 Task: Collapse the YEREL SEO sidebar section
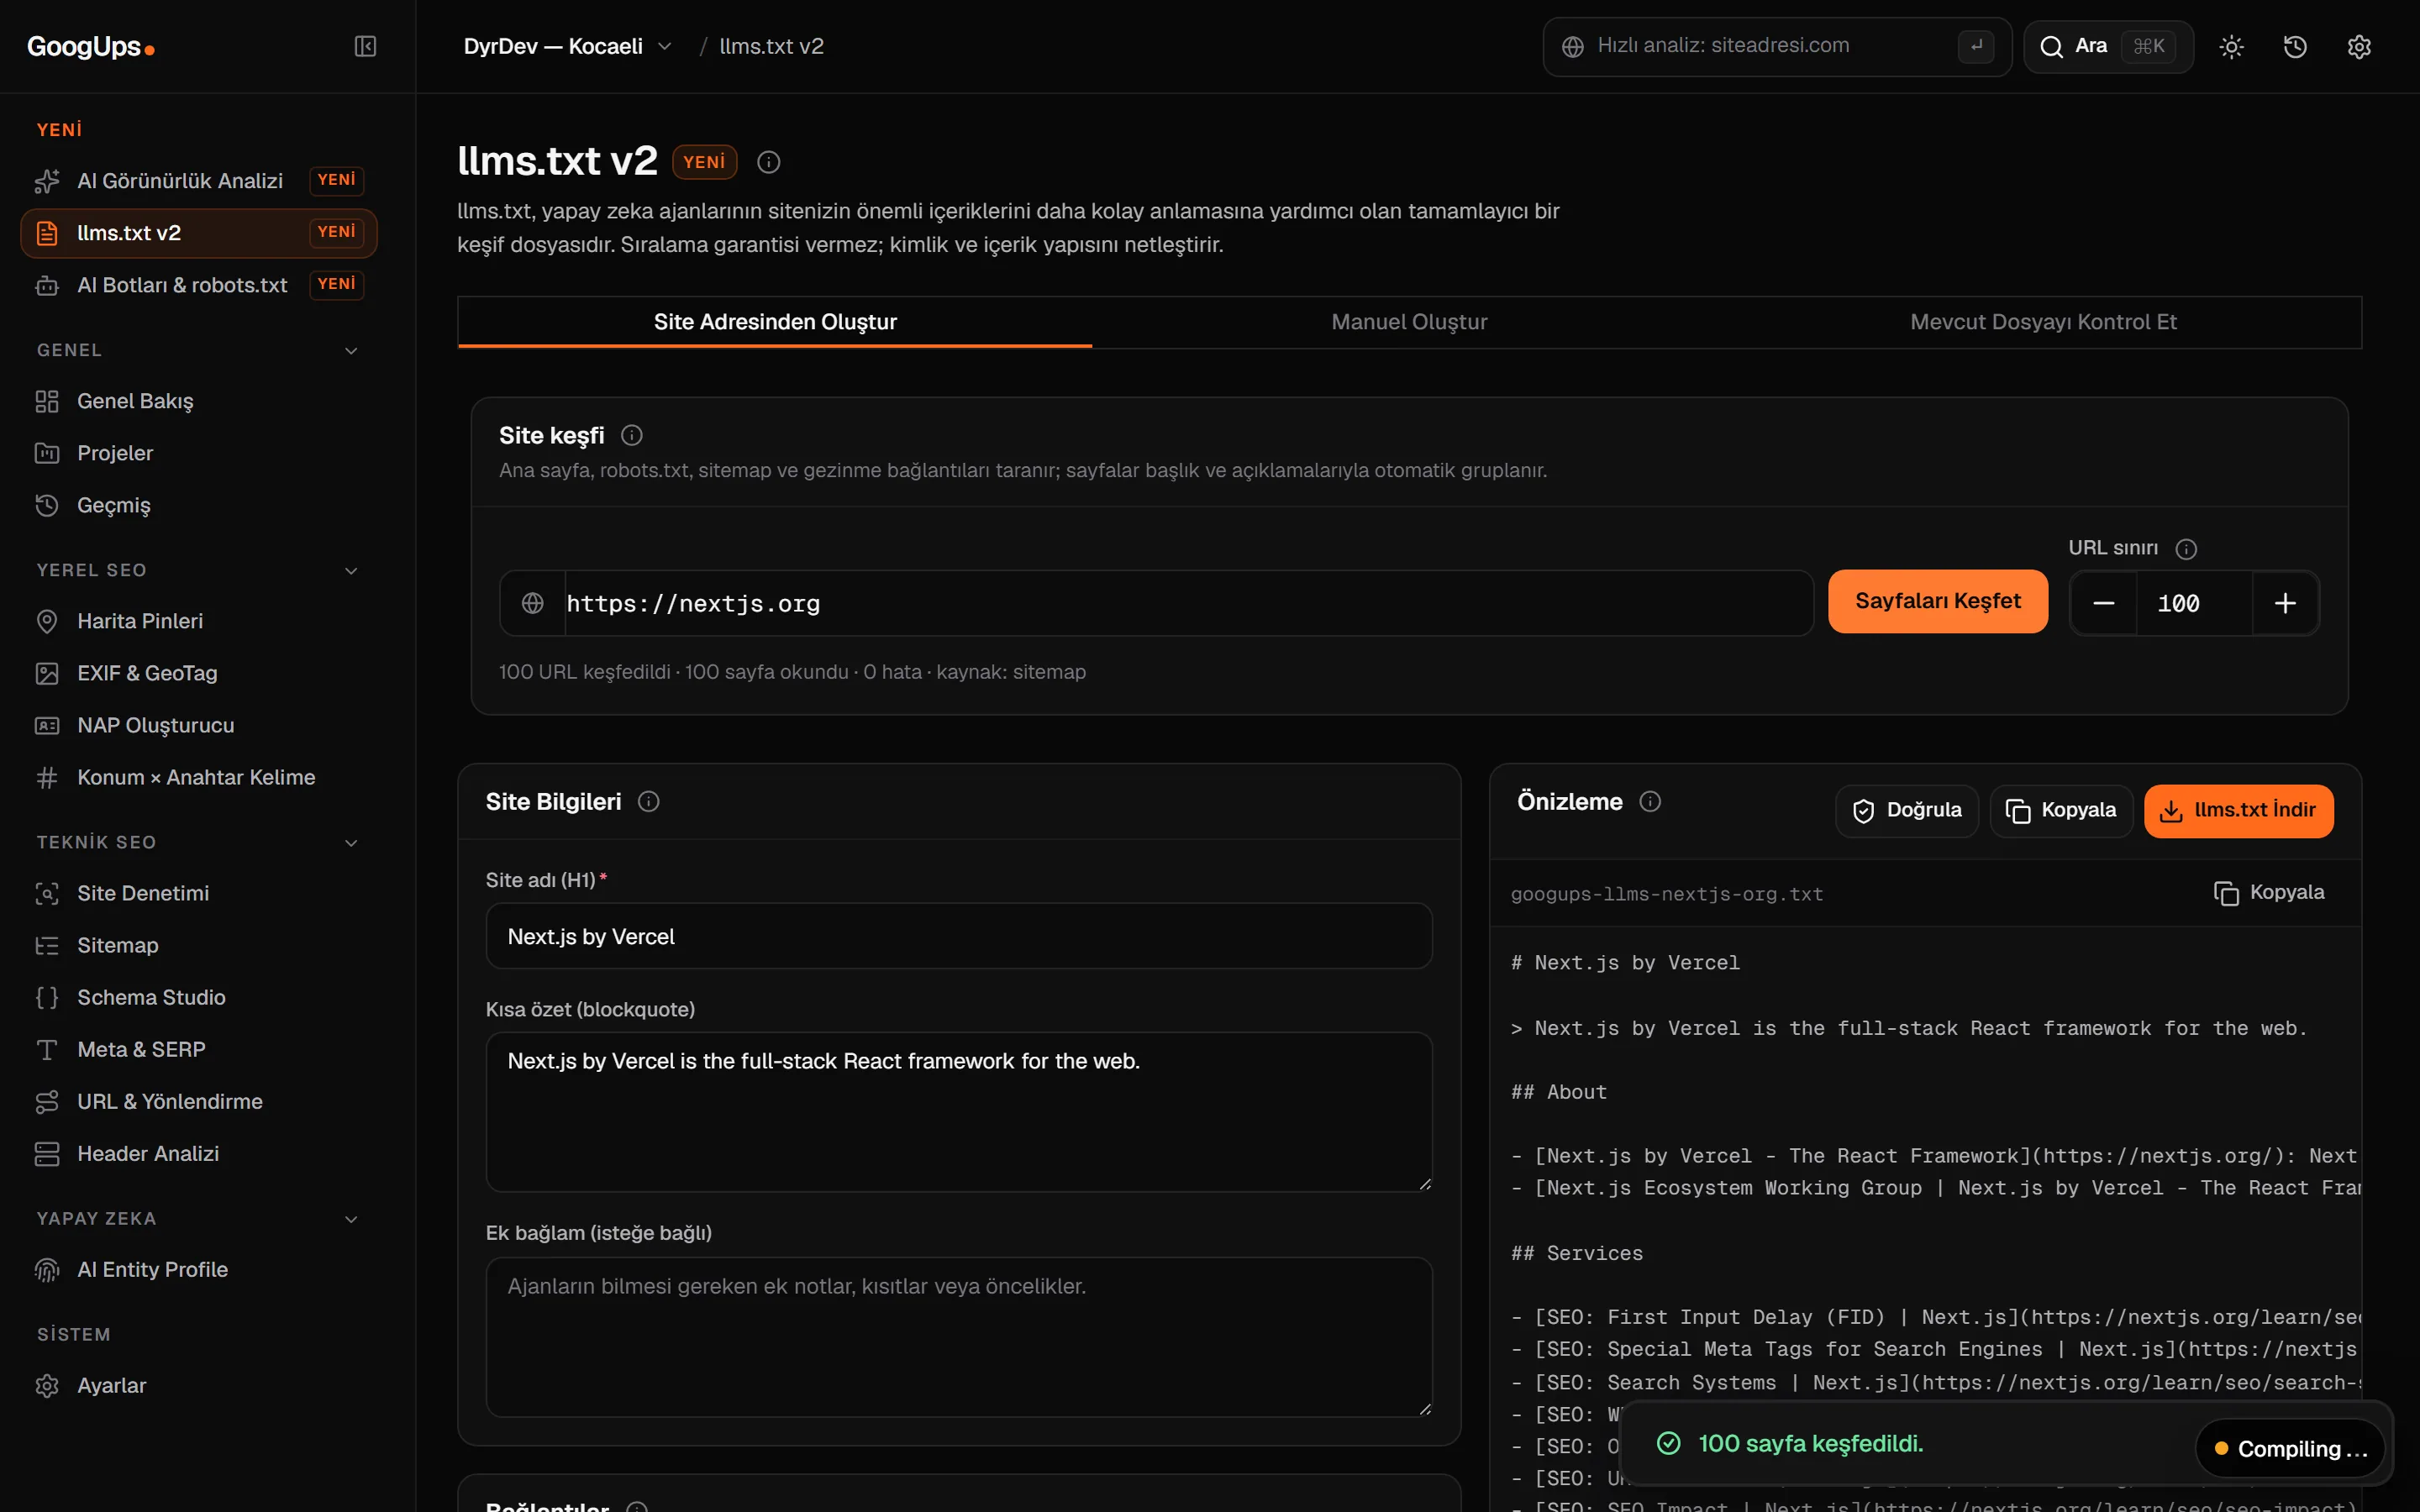tap(351, 570)
